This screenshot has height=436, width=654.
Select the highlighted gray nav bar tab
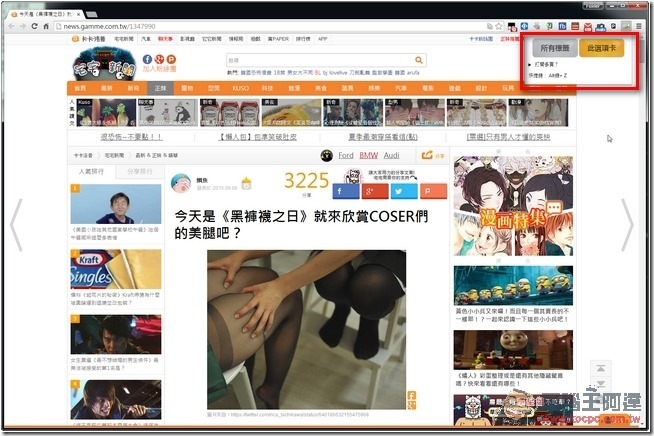pyautogui.click(x=160, y=88)
